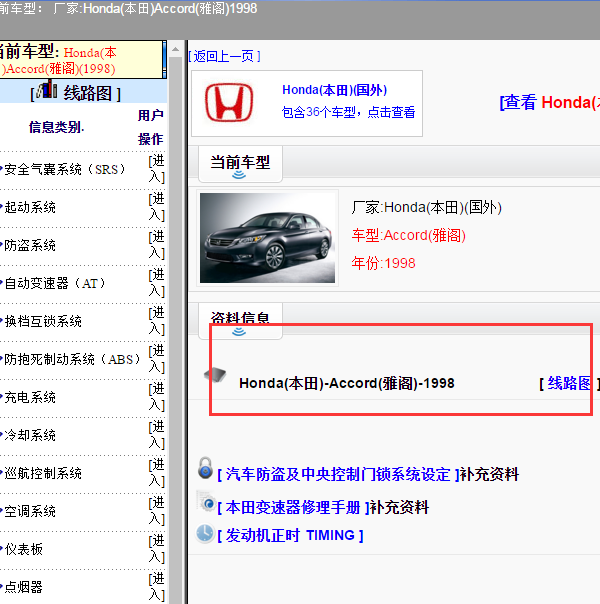Open Honda(本田)(国外) brand link
Viewport: 600px width, 604px height.
[x=334, y=90]
